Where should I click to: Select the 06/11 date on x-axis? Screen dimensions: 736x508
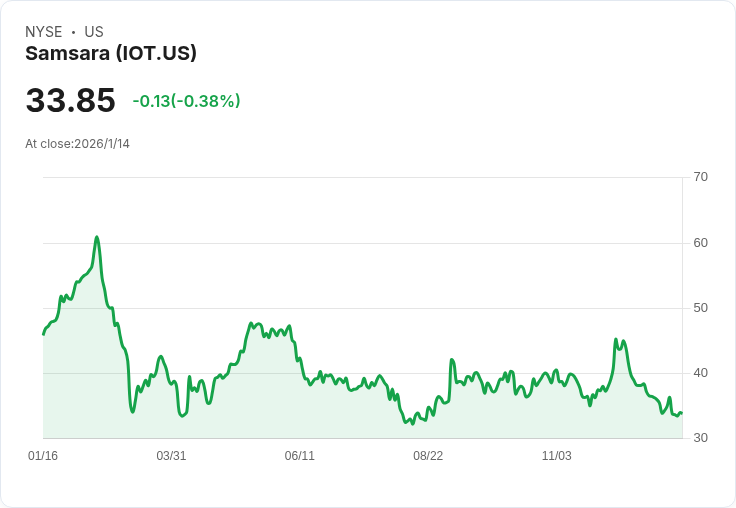299,456
